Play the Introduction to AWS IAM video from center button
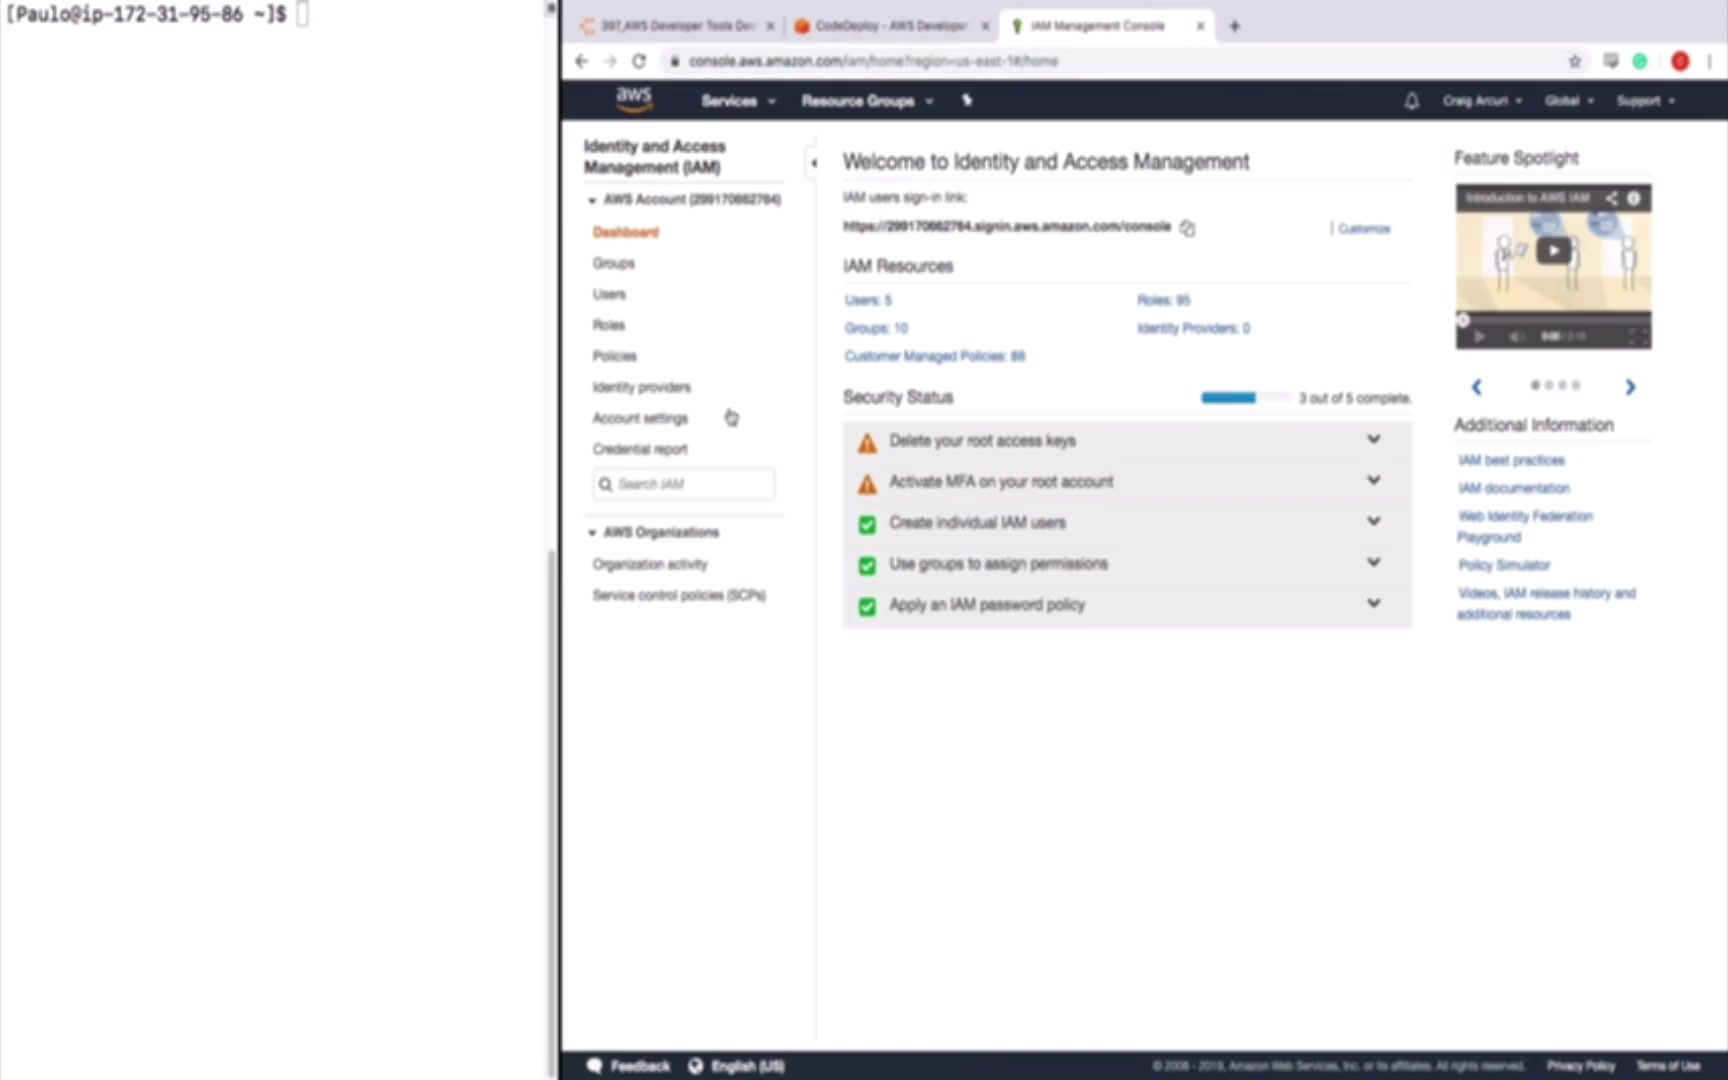Viewport: 1728px width, 1080px height. point(1553,251)
